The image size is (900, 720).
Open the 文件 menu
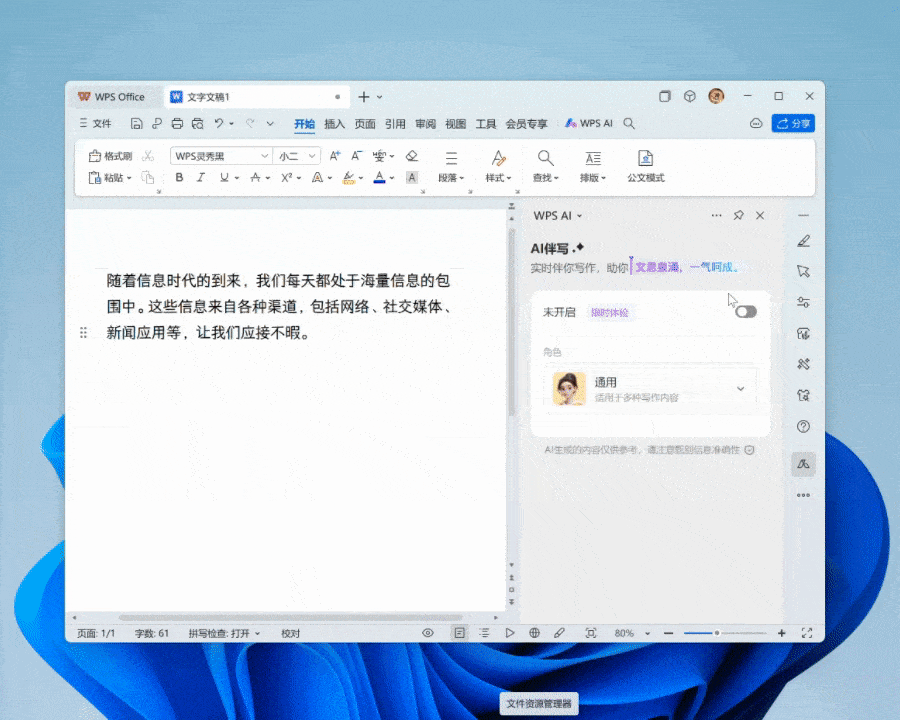click(95, 123)
